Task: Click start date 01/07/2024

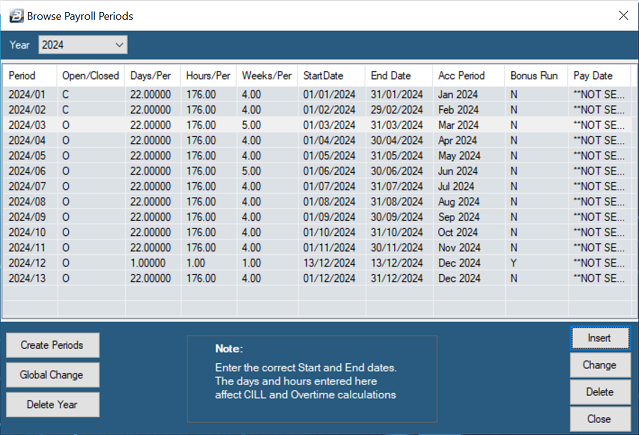Action: point(329,186)
